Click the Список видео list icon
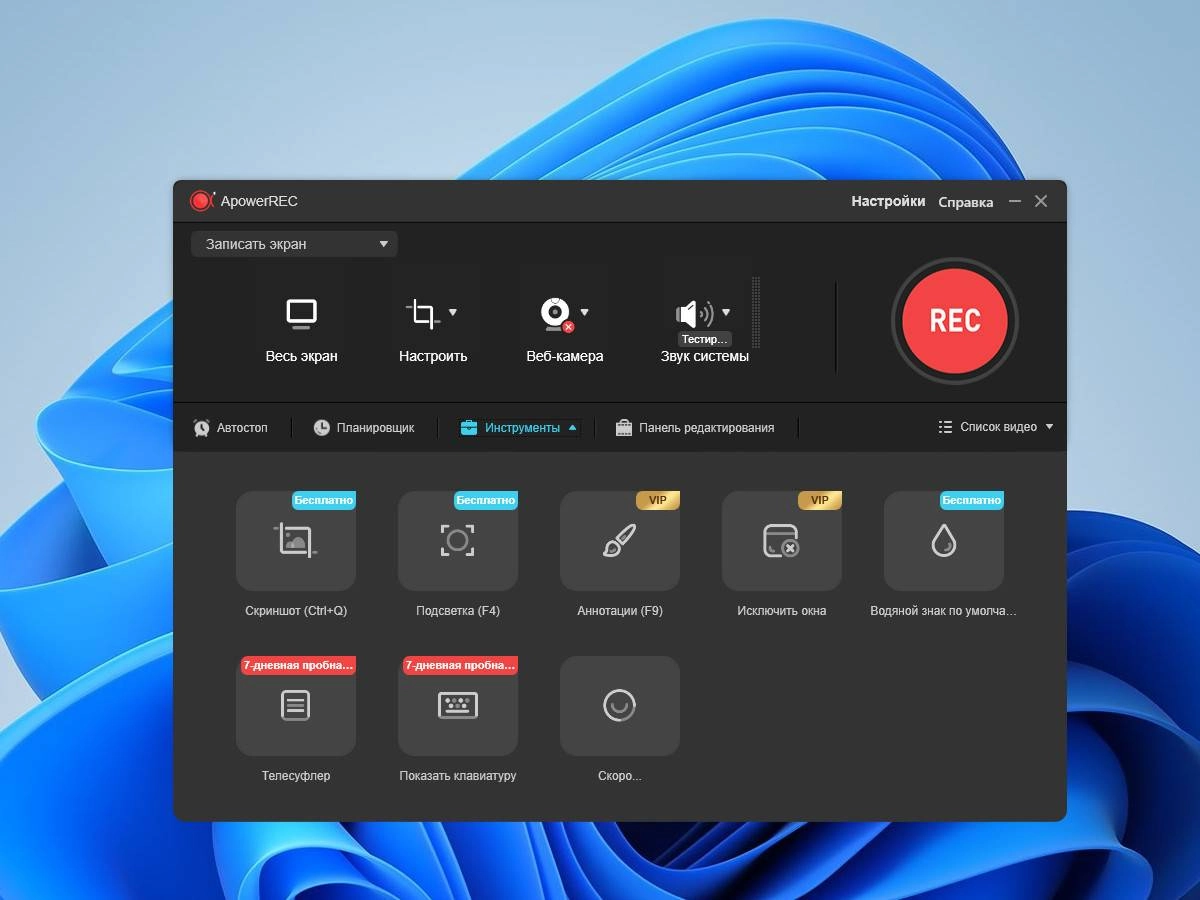Viewport: 1200px width, 900px height. tap(945, 427)
